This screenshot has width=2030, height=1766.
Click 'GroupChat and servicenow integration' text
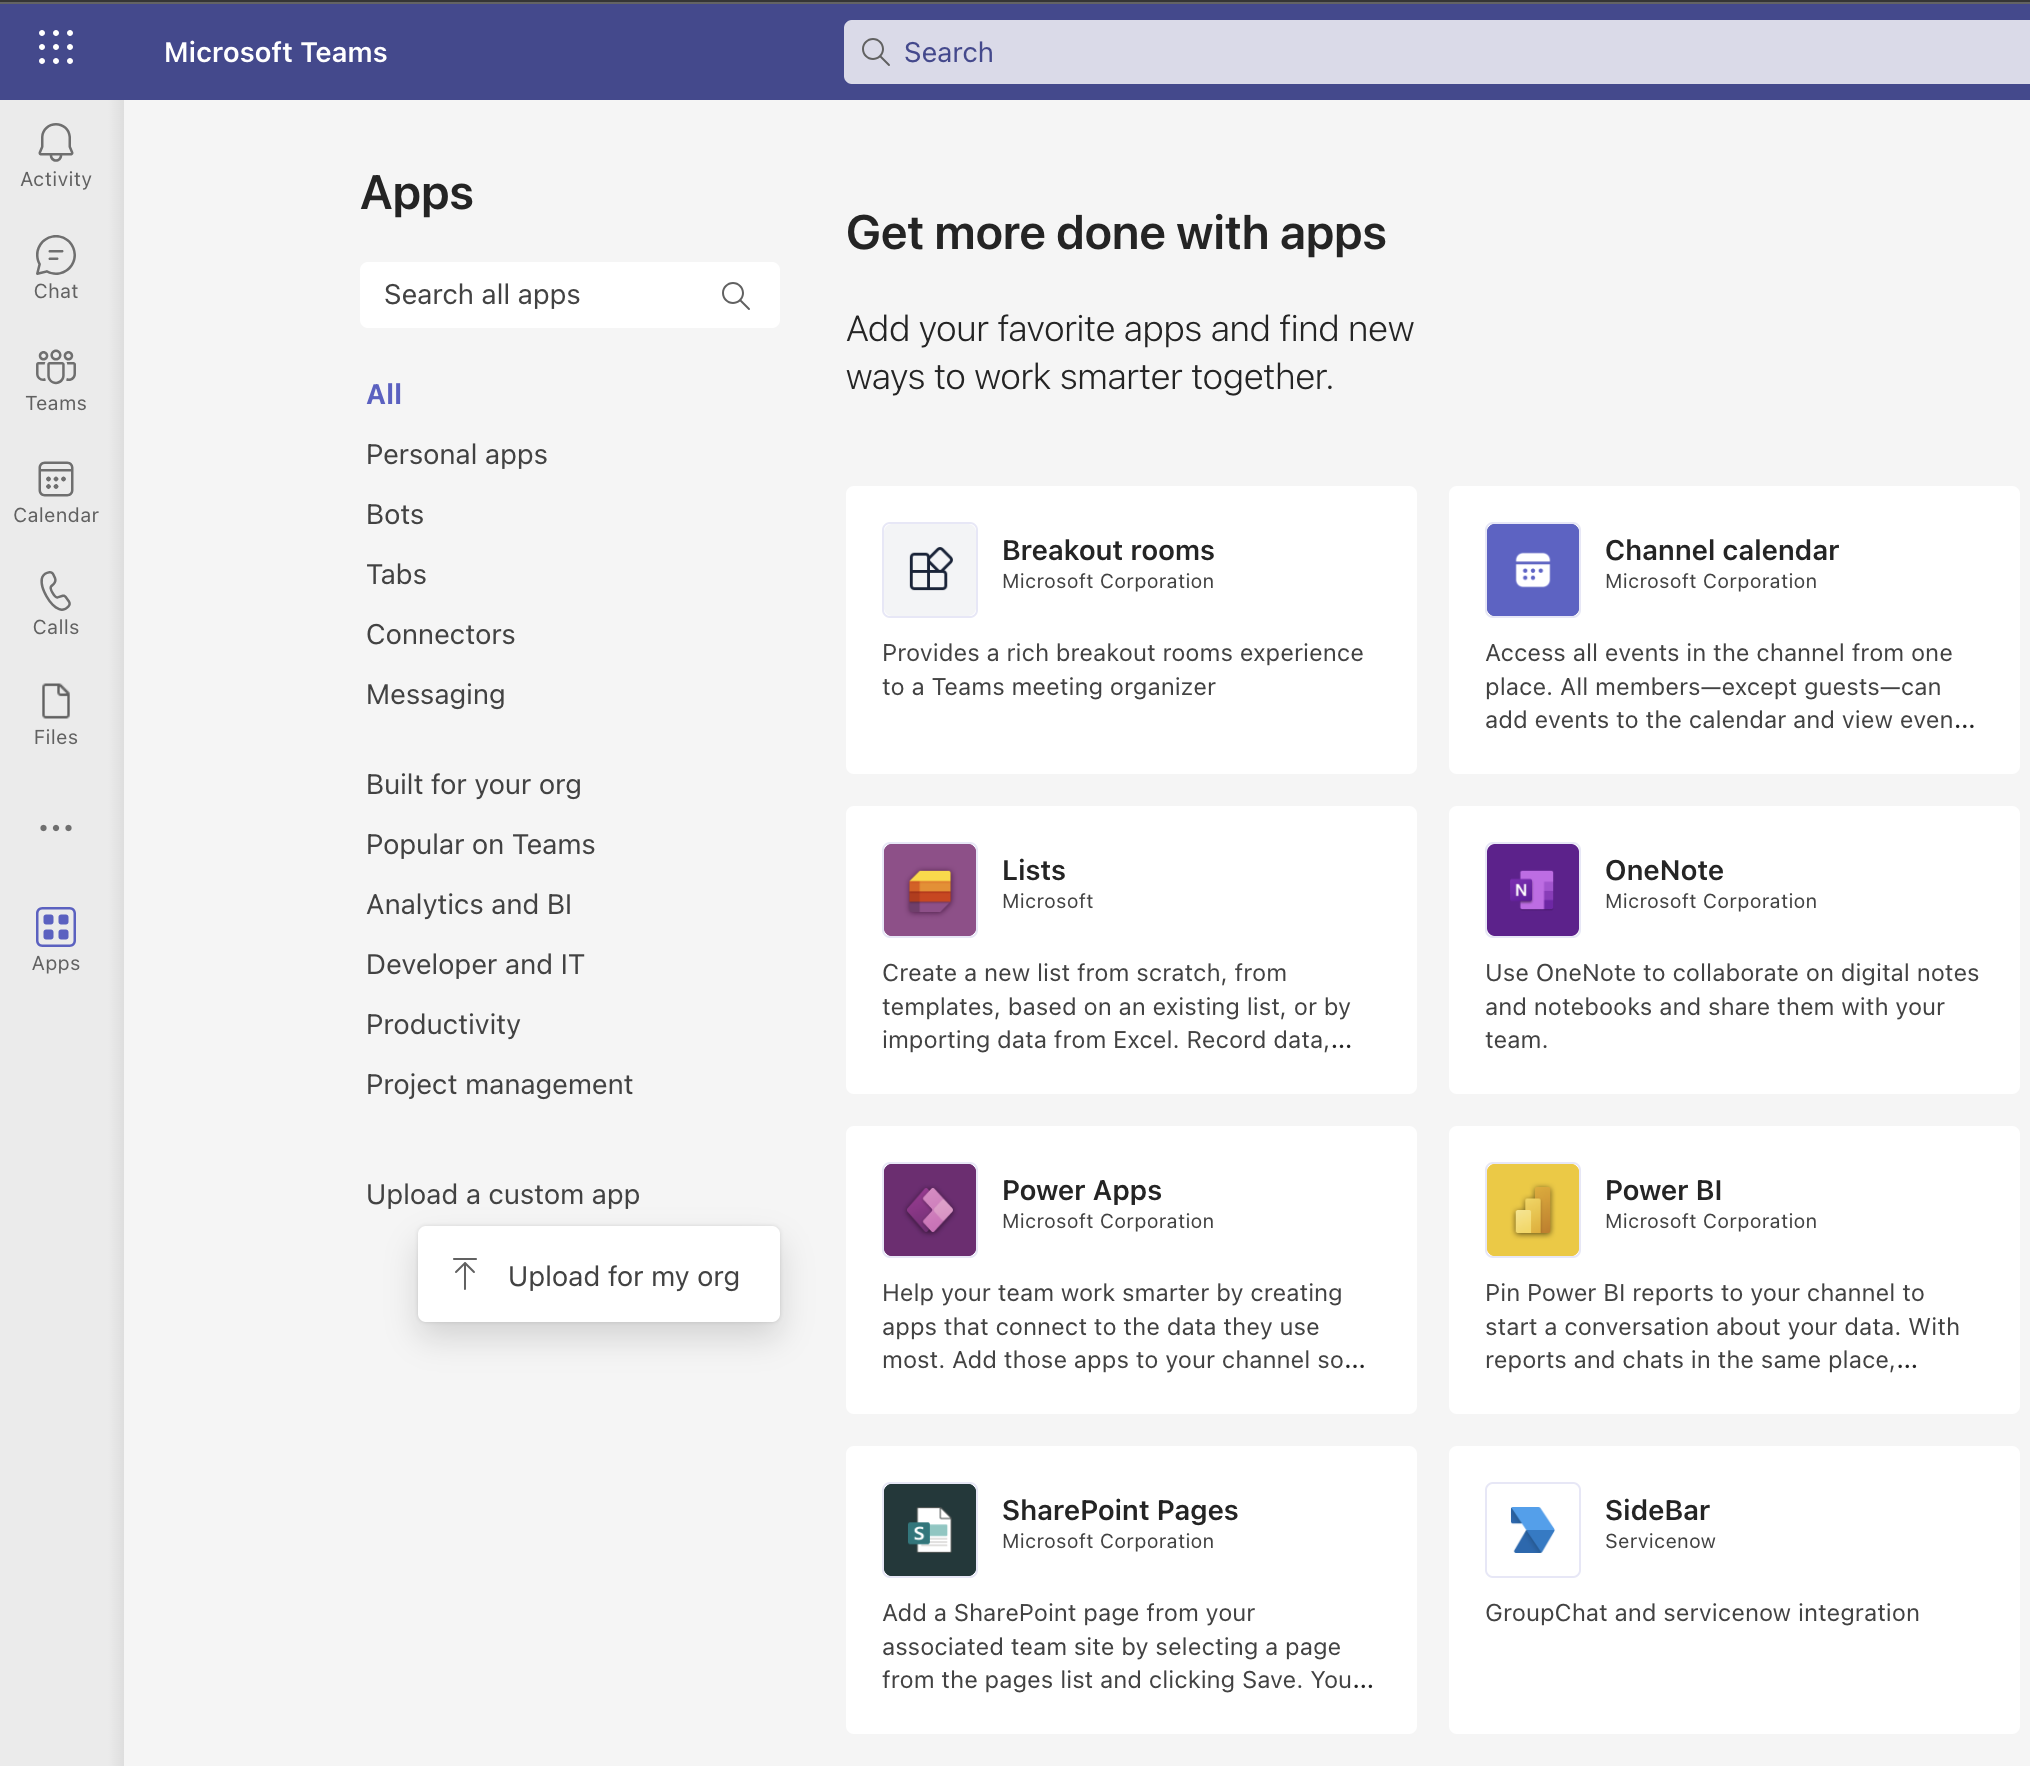[1702, 1613]
